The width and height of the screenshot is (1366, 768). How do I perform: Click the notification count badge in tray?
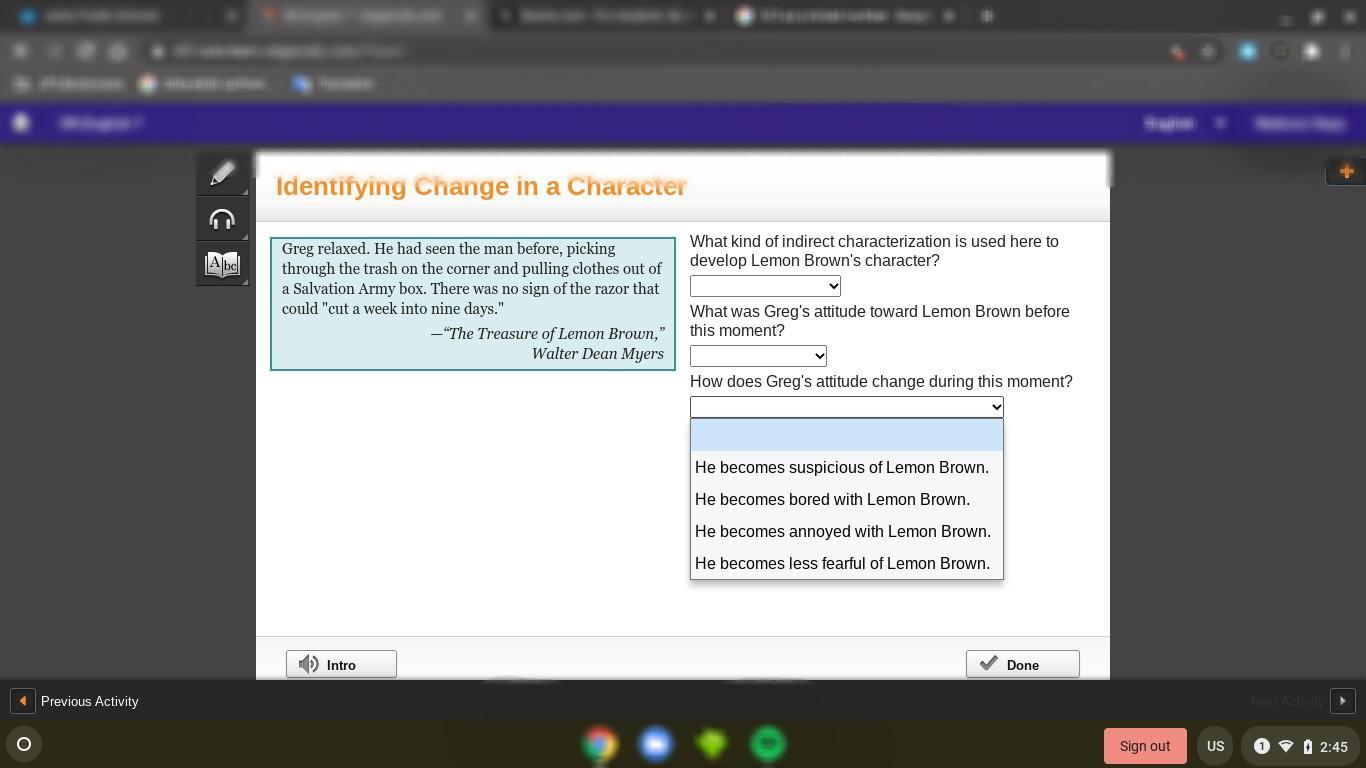1262,746
